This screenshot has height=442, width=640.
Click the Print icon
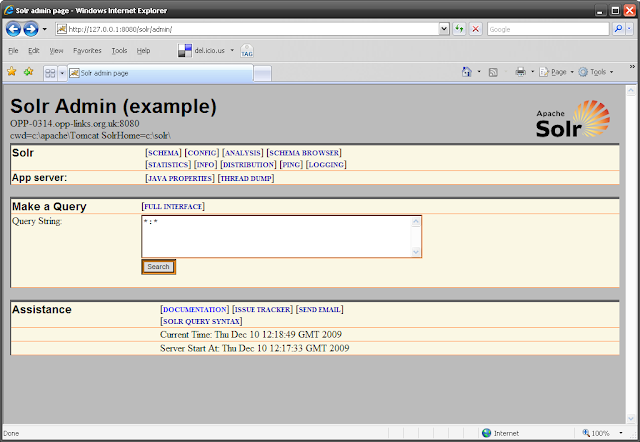(x=520, y=72)
